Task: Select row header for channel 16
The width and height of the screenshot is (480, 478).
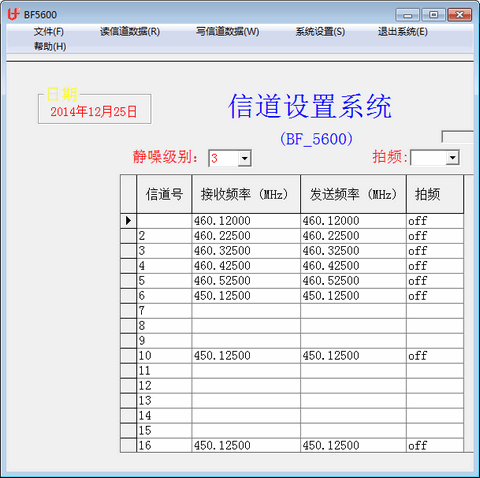Action: point(128,445)
